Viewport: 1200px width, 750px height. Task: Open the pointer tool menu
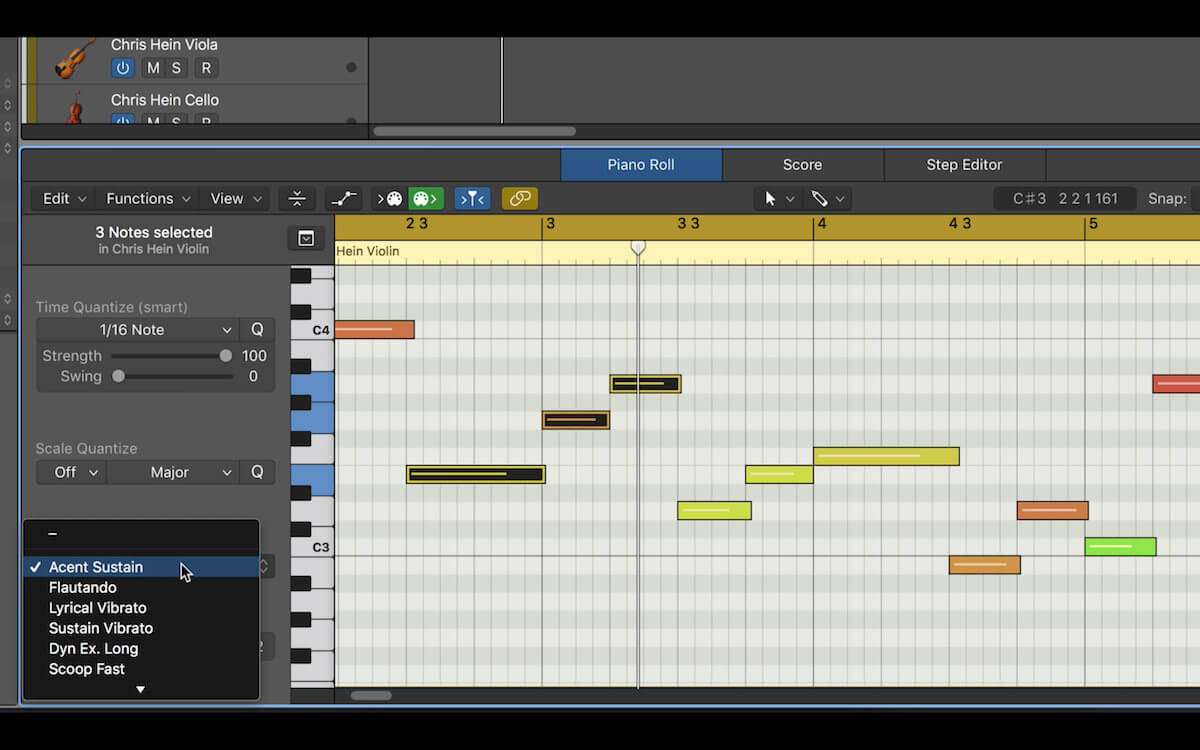click(779, 198)
